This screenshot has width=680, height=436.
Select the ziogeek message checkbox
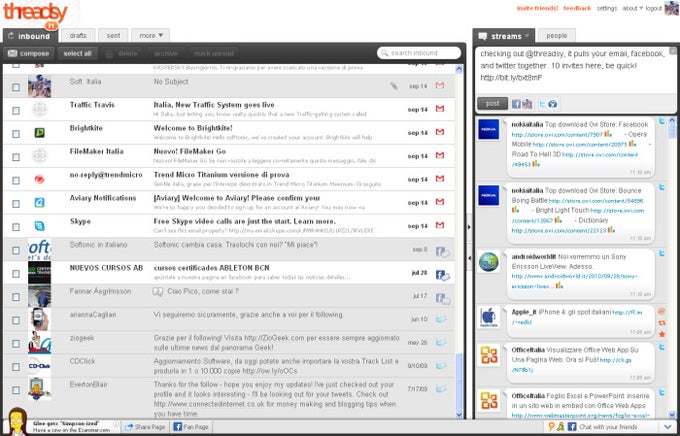16,344
